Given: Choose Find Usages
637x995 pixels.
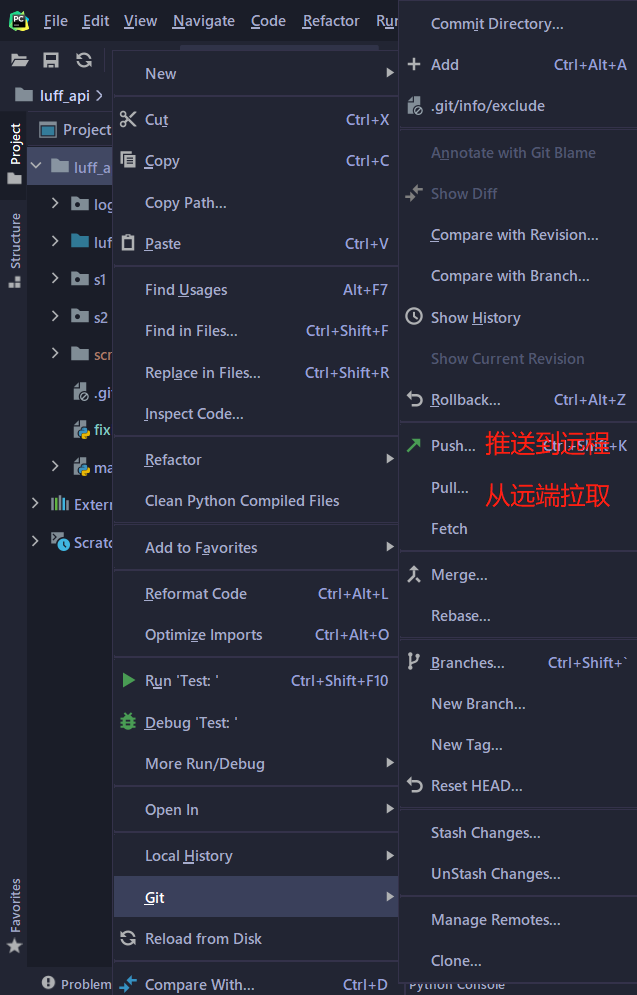Looking at the screenshot, I should 256,290.
